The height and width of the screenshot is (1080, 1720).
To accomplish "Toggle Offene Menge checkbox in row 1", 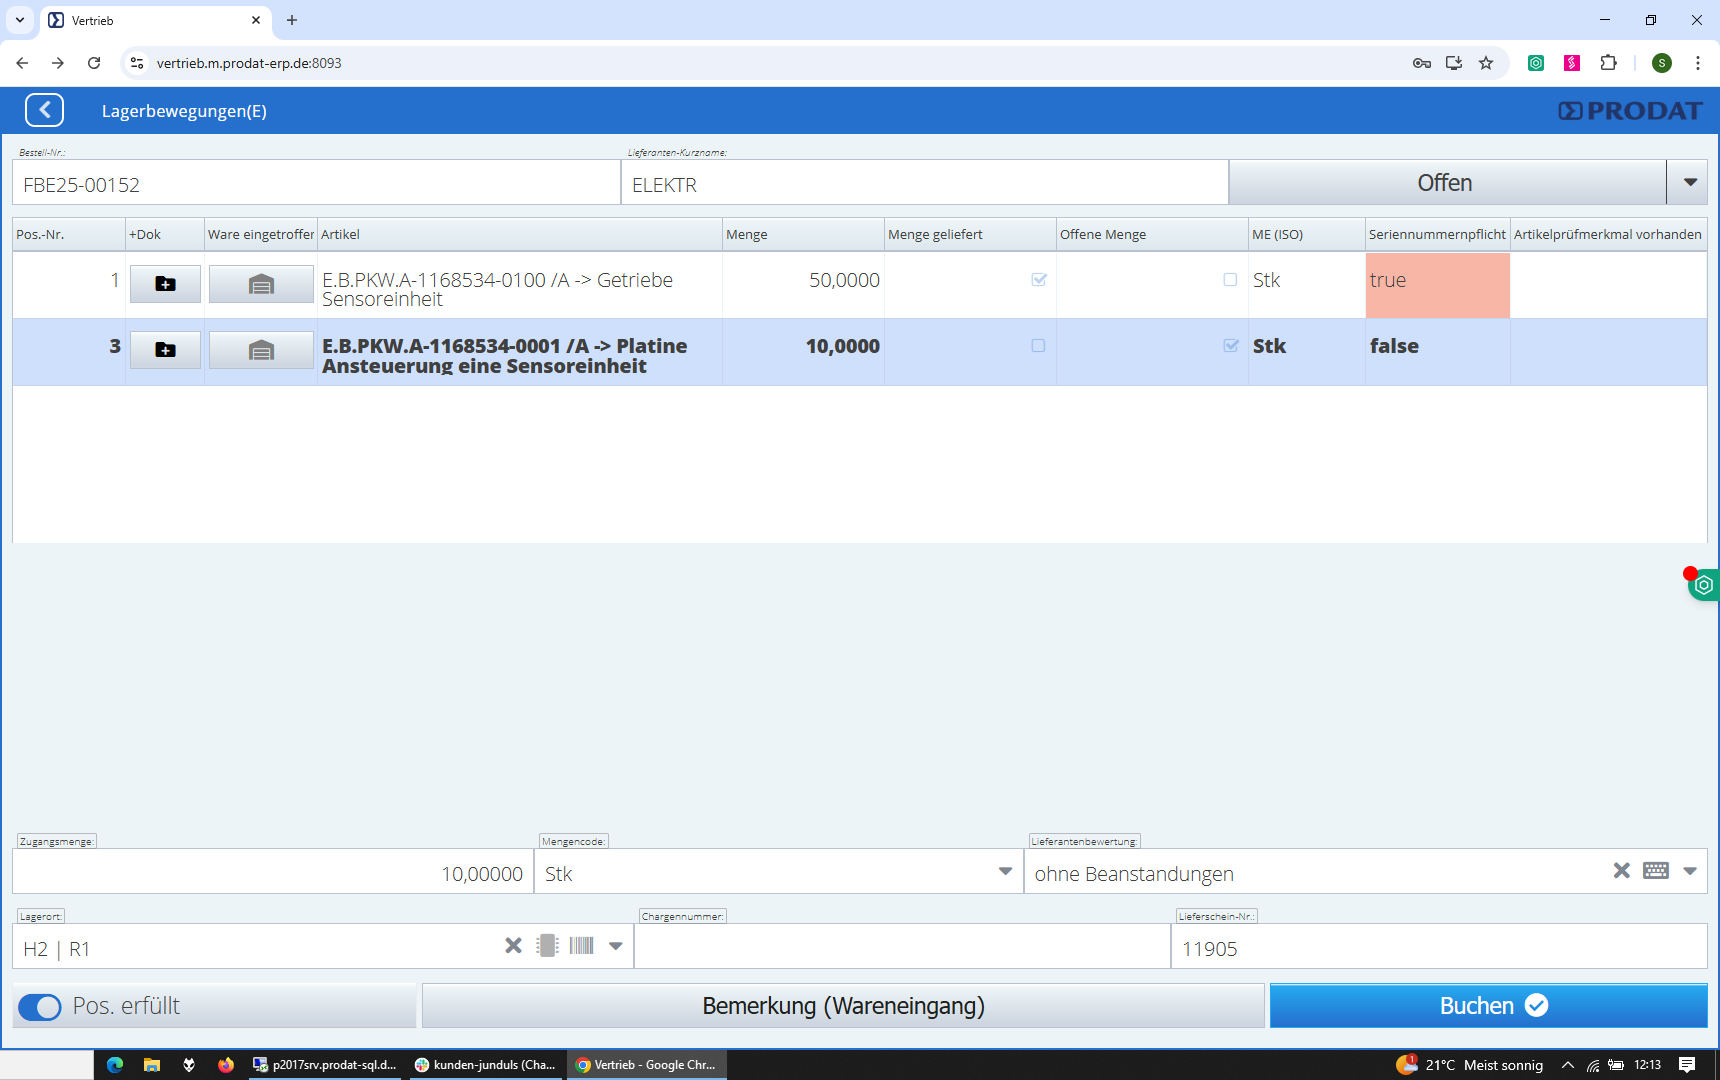I will pyautogui.click(x=1230, y=280).
